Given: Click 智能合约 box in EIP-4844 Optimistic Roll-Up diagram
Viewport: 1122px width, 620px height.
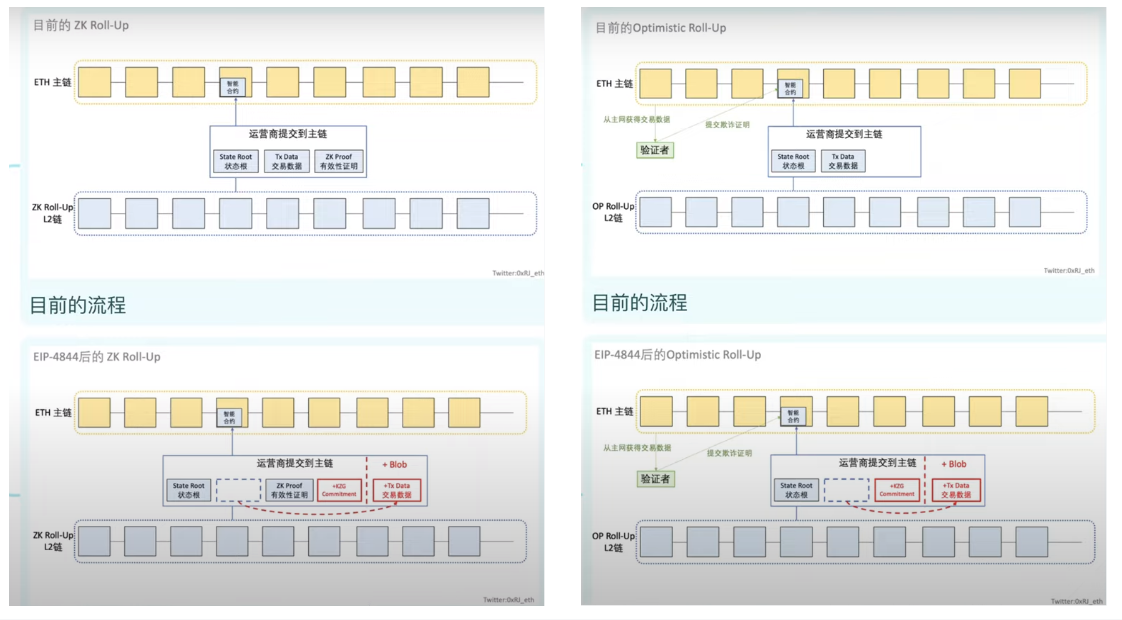Looking at the screenshot, I should click(793, 417).
